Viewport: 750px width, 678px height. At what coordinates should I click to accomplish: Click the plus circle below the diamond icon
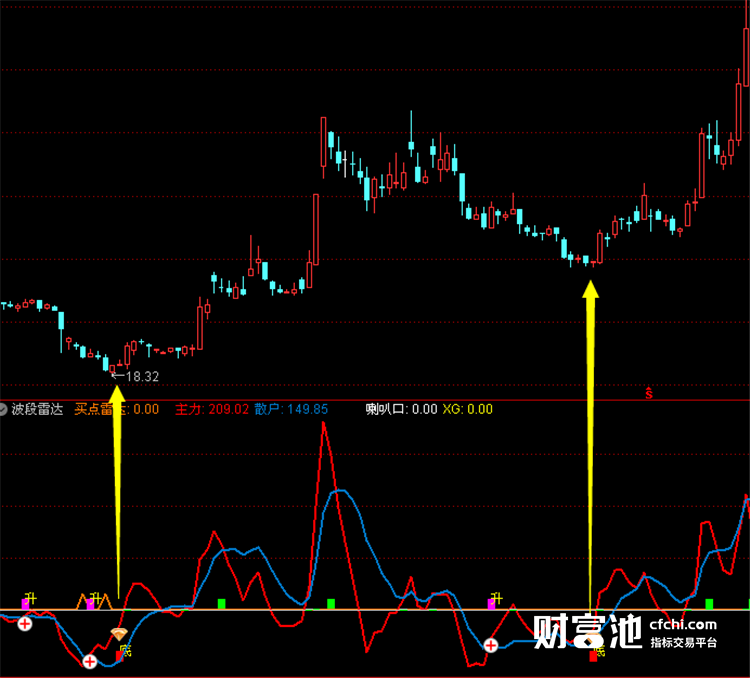click(x=89, y=662)
